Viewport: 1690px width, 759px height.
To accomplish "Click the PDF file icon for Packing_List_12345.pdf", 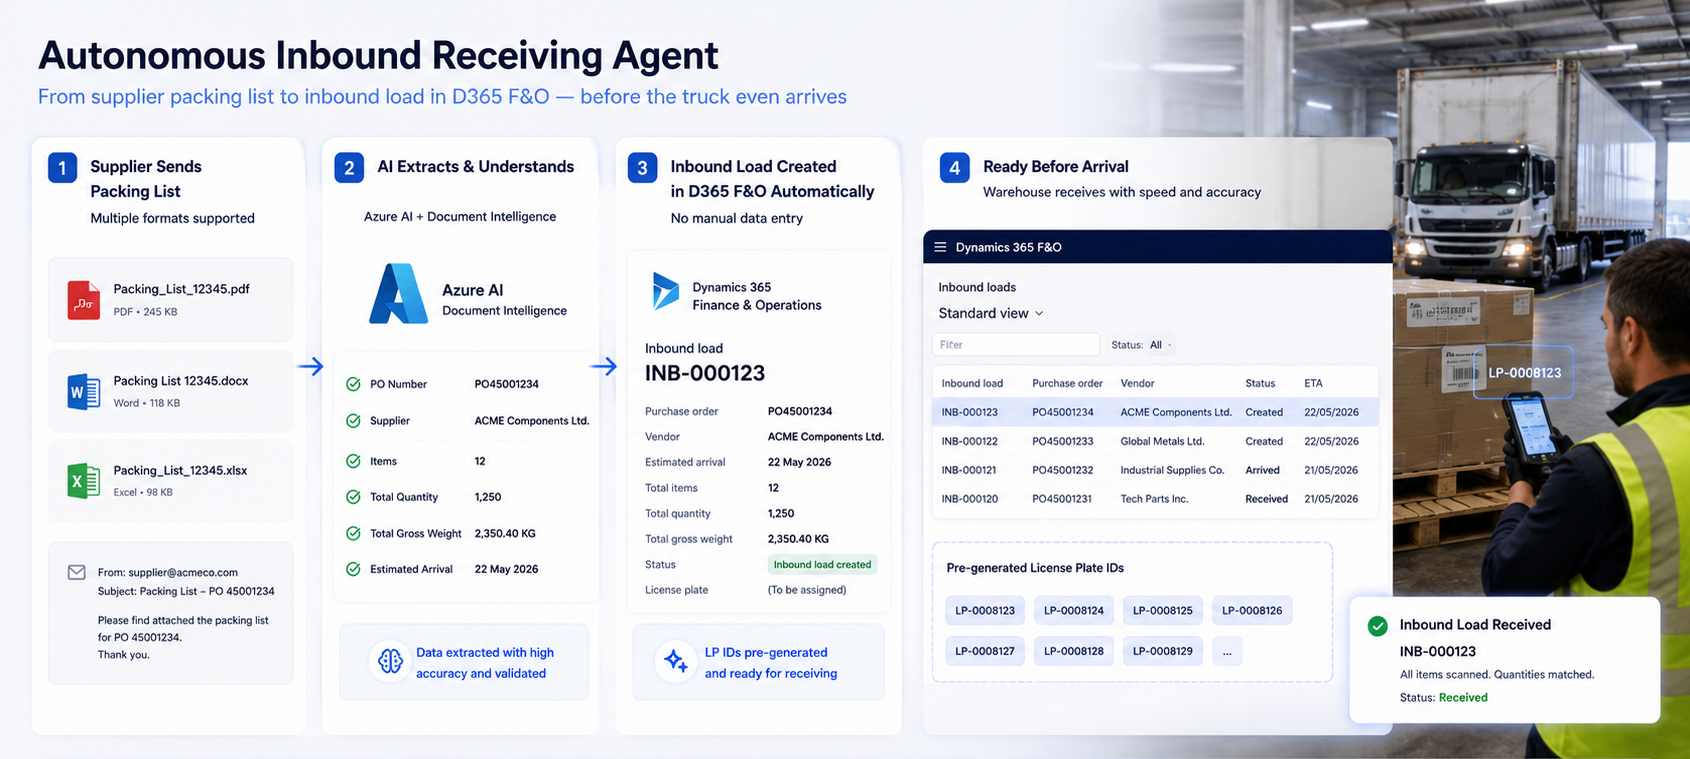I will click(84, 300).
